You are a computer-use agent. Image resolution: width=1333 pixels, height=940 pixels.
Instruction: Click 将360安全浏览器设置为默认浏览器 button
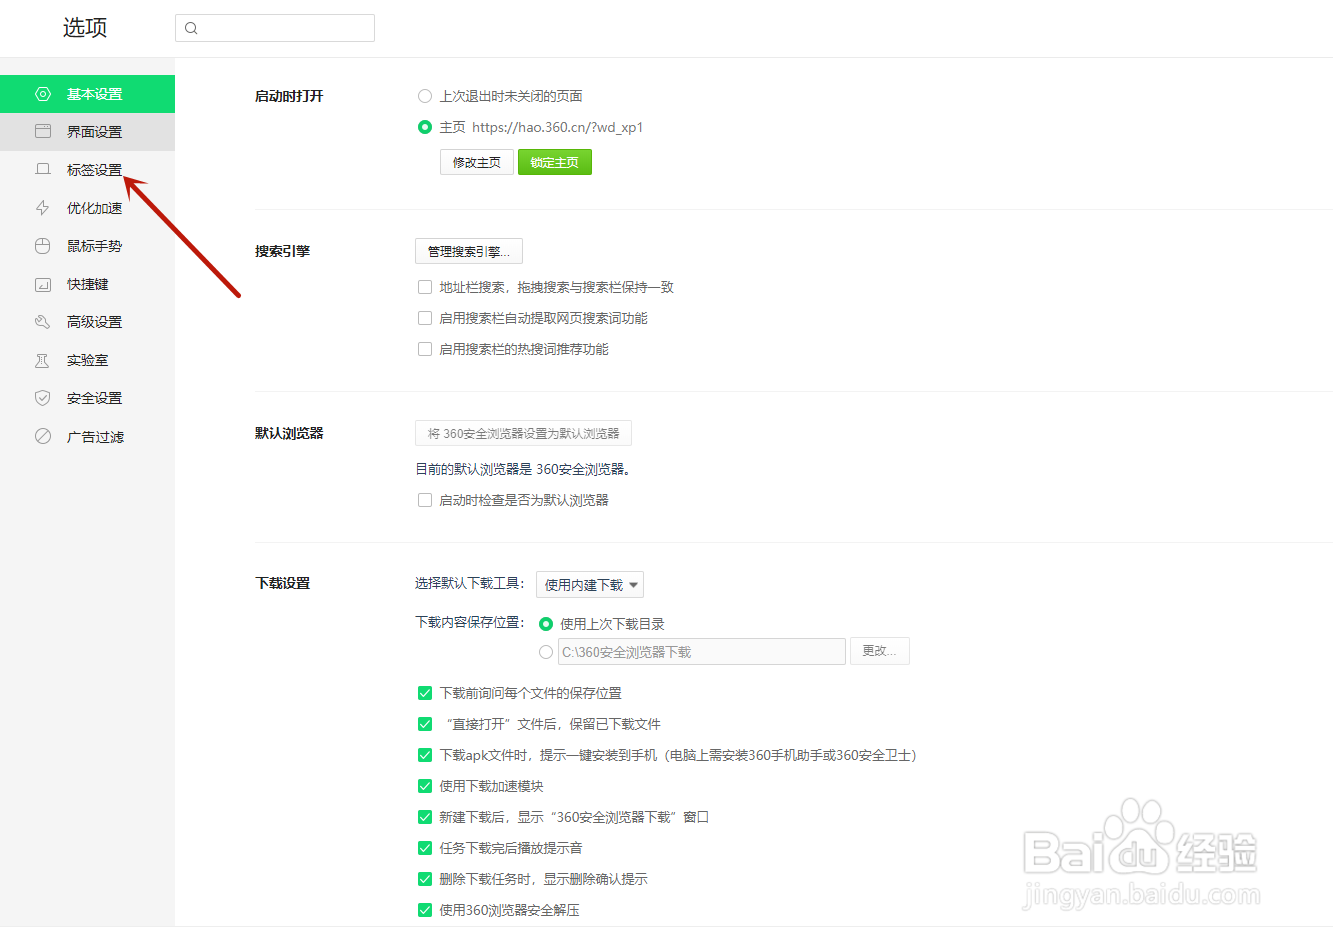pyautogui.click(x=523, y=433)
